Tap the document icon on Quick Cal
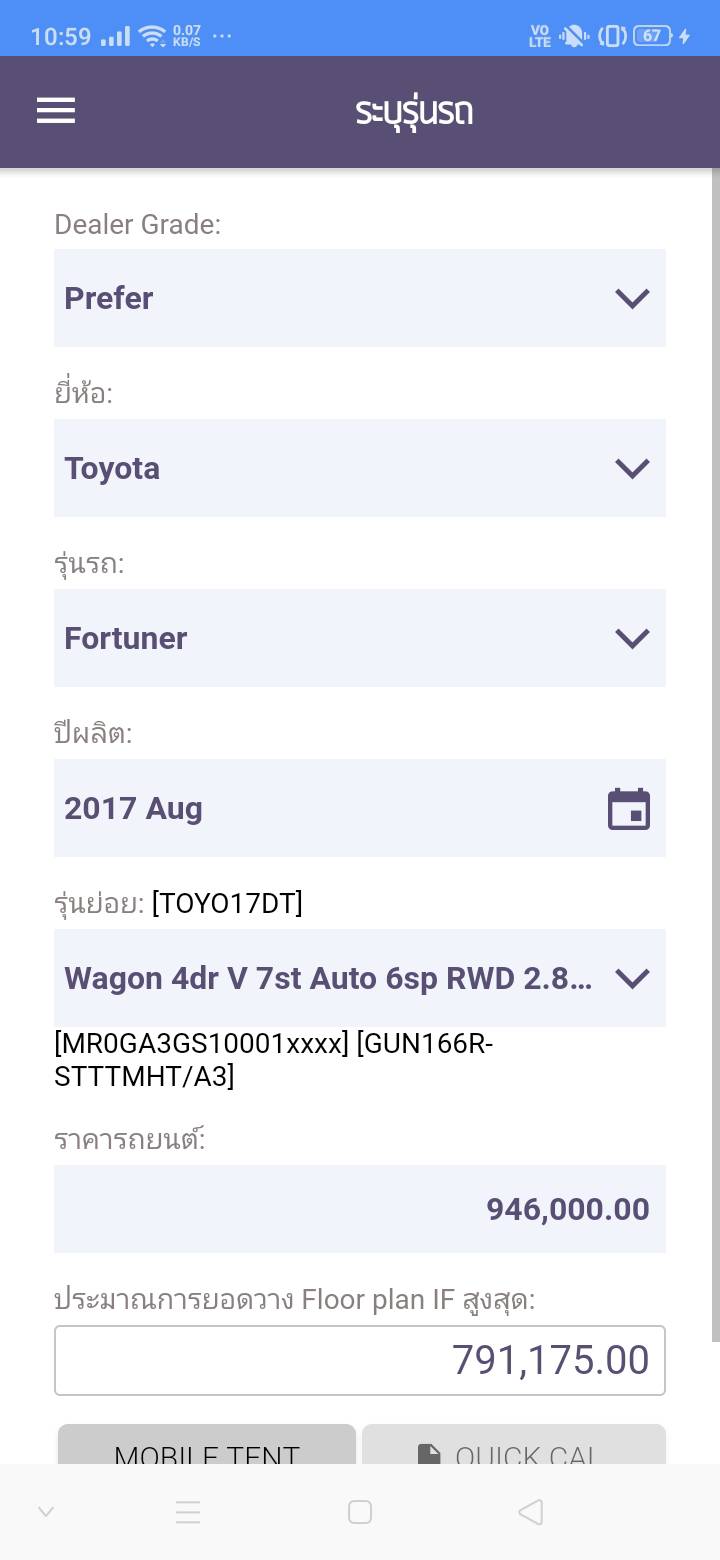 tap(429, 1453)
